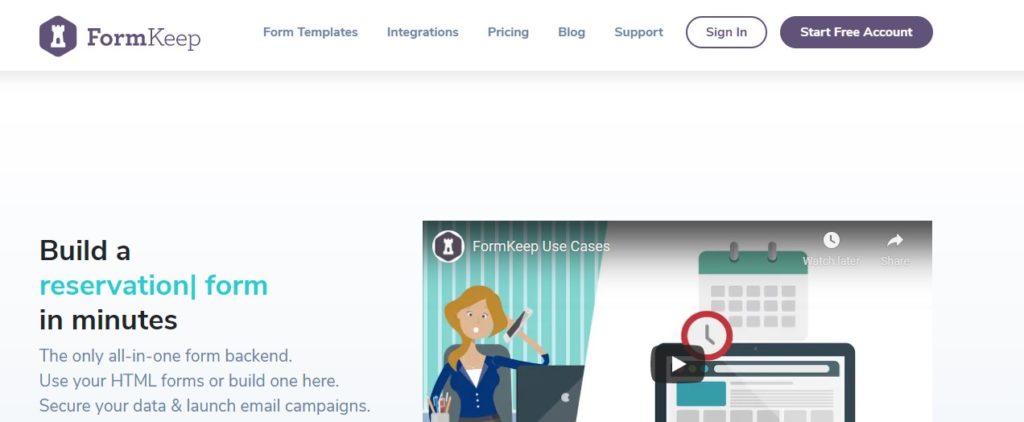1024x422 pixels.
Task: Click the 'Secure your data' description line
Action: pyautogui.click(x=204, y=406)
